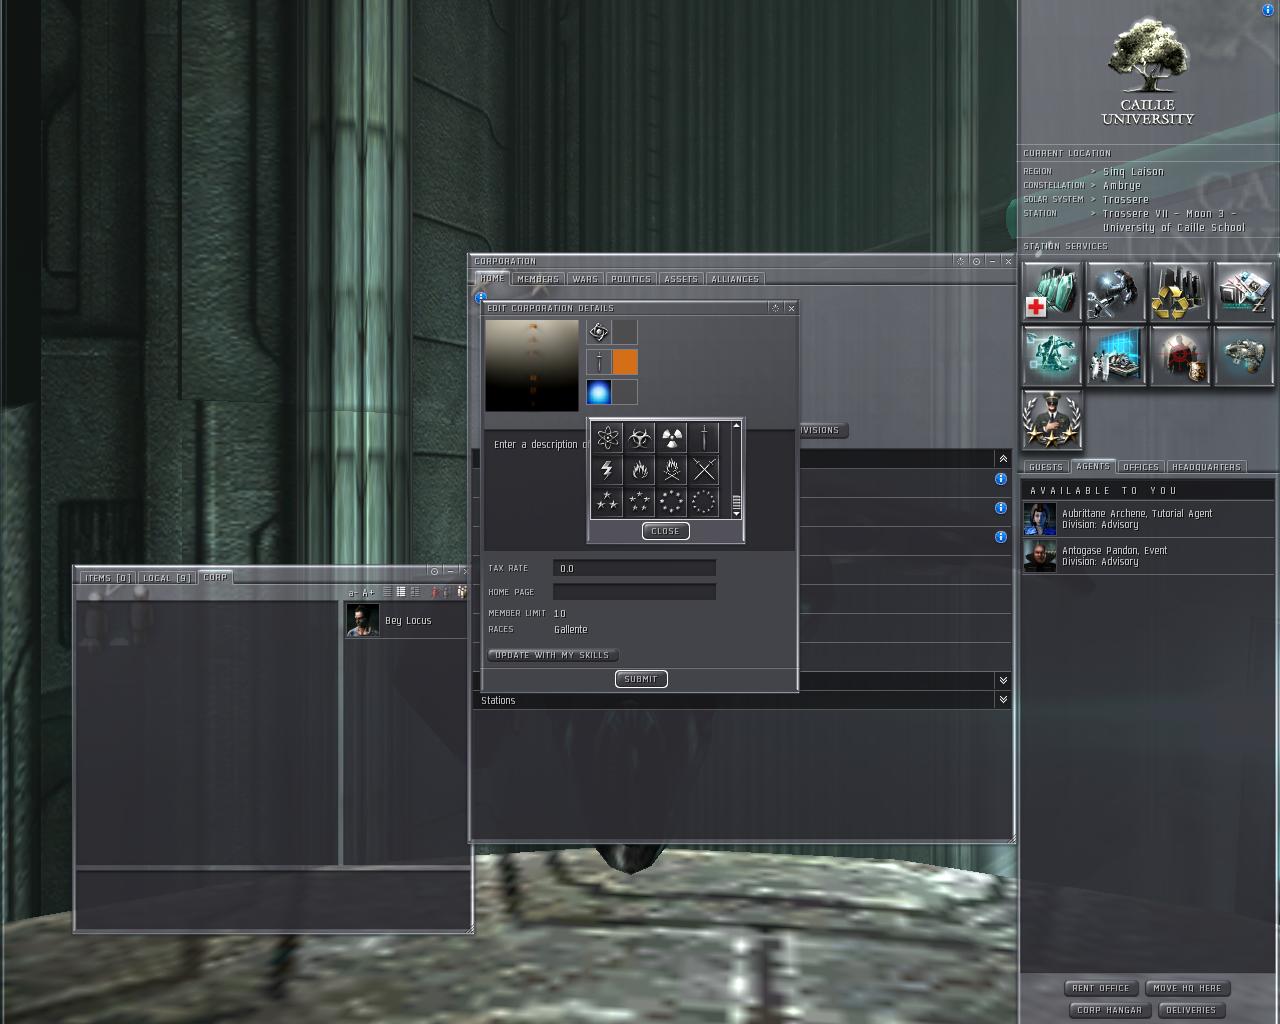Viewport: 1280px width, 1024px height.
Task: Close the logo emblem picker
Action: pos(665,531)
